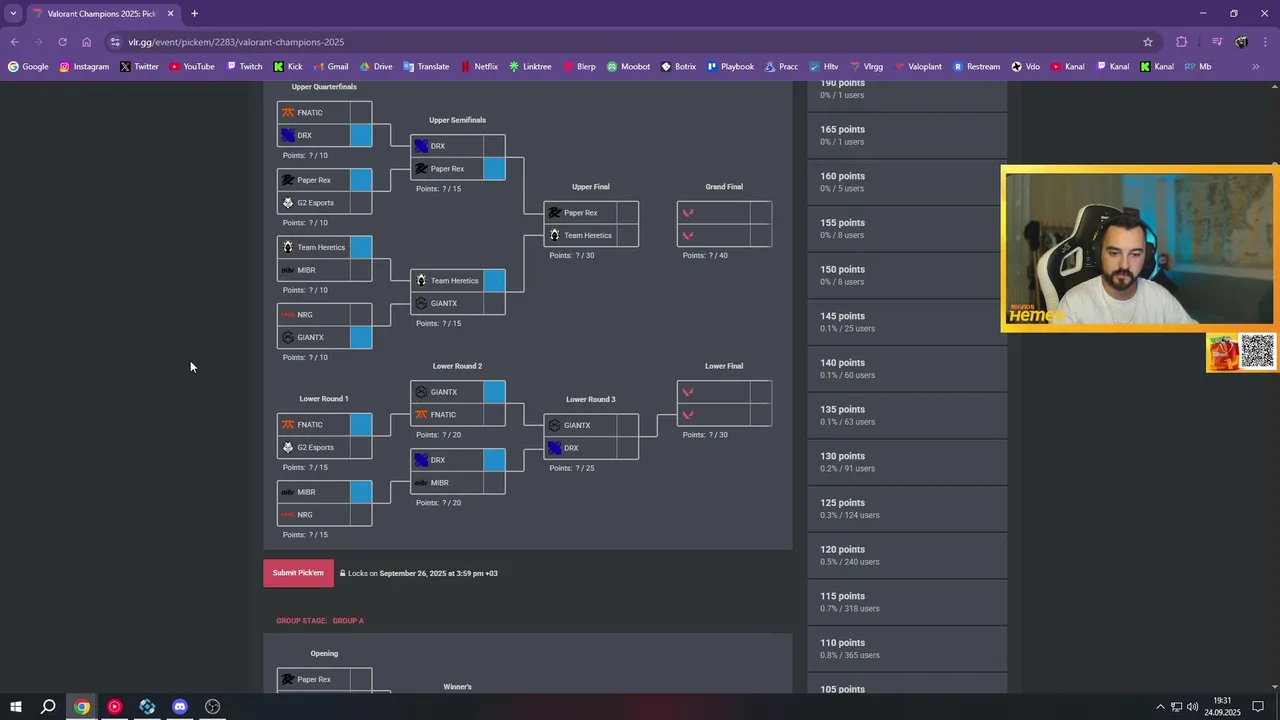This screenshot has height=720, width=1280.
Task: Select Team Heretics' pick box in Upper Final
Action: pyautogui.click(x=627, y=235)
